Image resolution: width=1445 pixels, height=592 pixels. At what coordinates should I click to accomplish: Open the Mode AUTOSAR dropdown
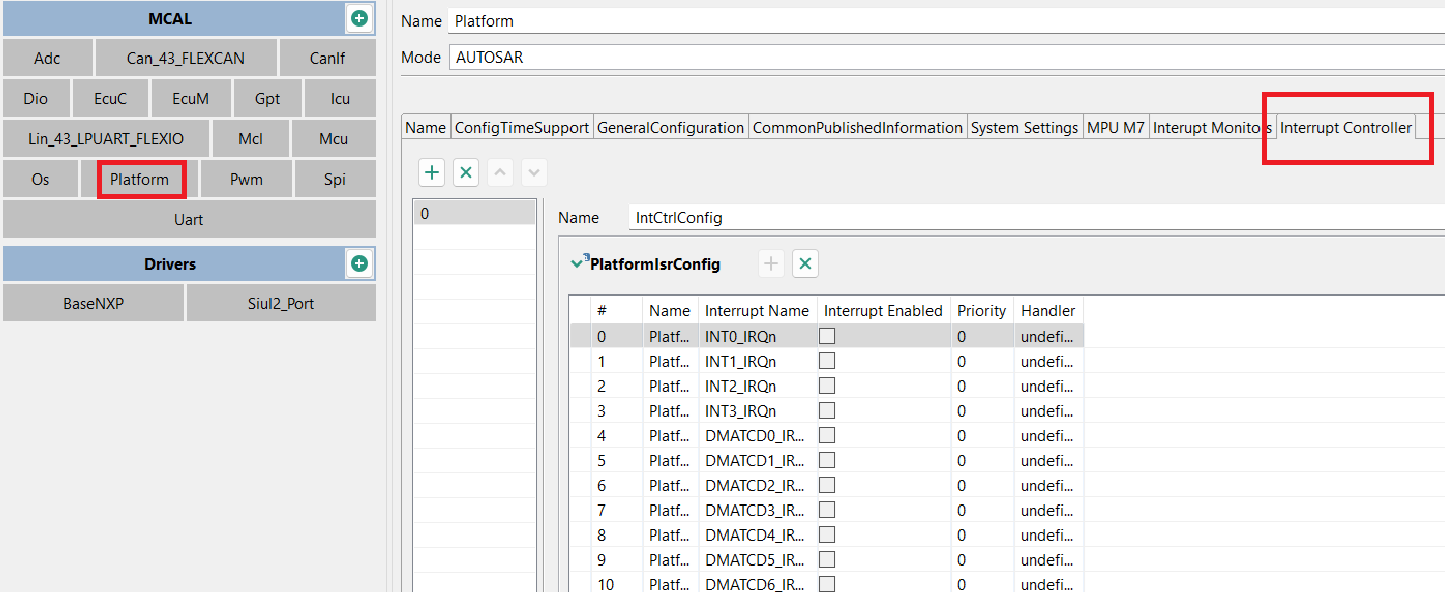[946, 58]
